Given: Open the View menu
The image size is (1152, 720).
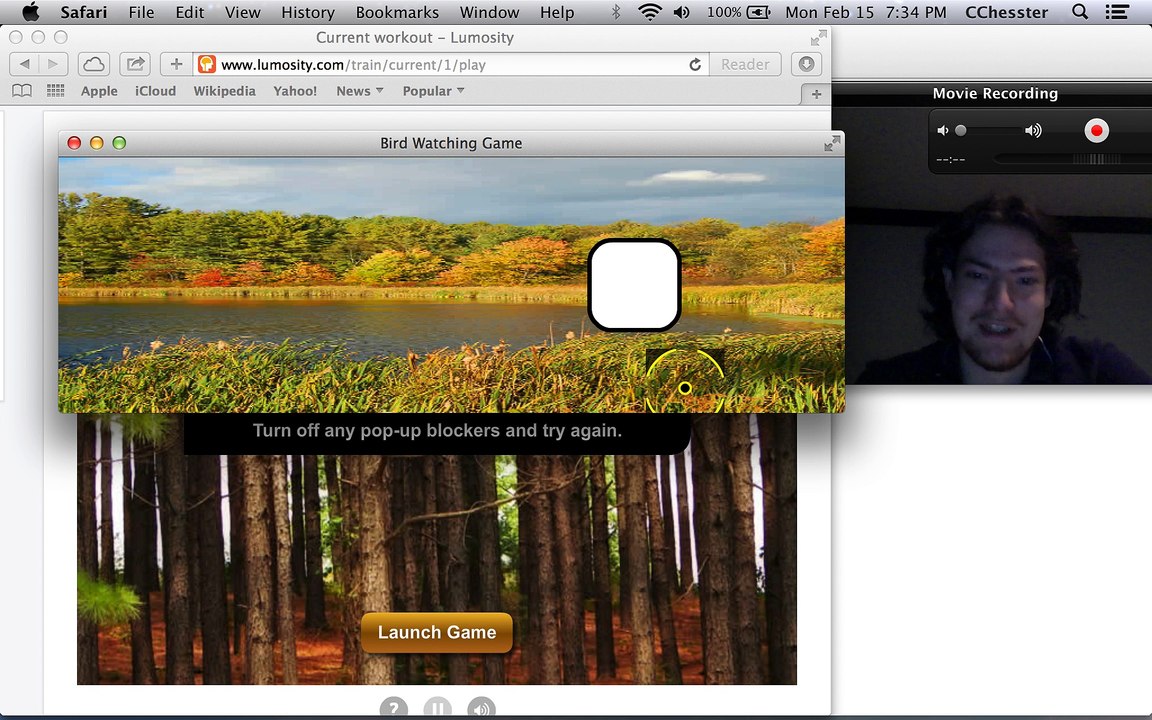Looking at the screenshot, I should [242, 12].
